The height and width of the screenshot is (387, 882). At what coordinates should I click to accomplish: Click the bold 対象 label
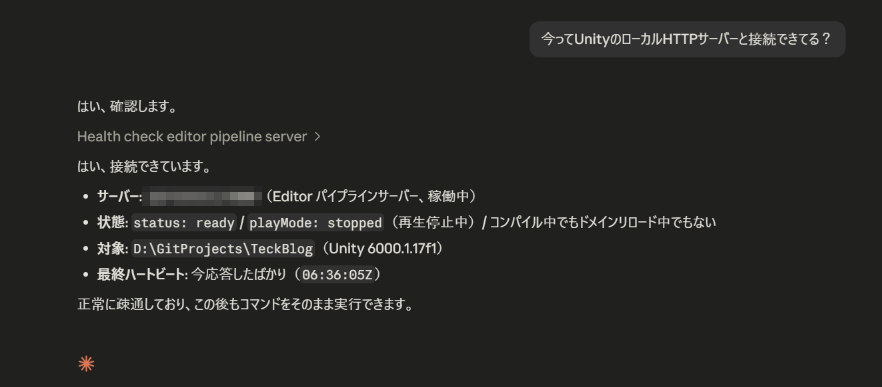[x=112, y=249]
